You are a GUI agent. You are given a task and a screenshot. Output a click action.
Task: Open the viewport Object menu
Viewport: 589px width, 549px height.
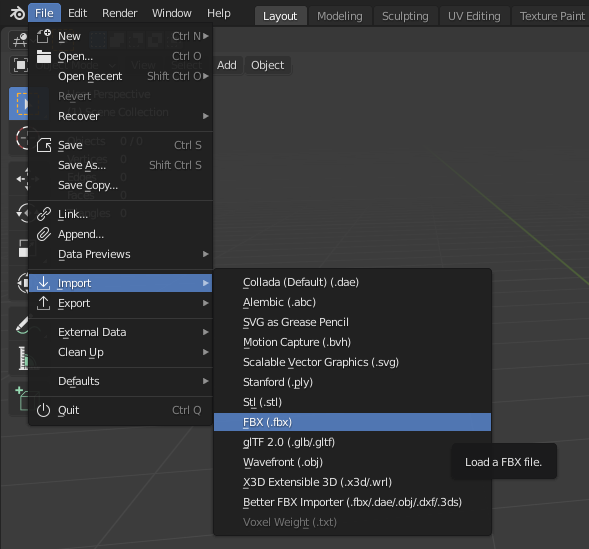click(267, 65)
